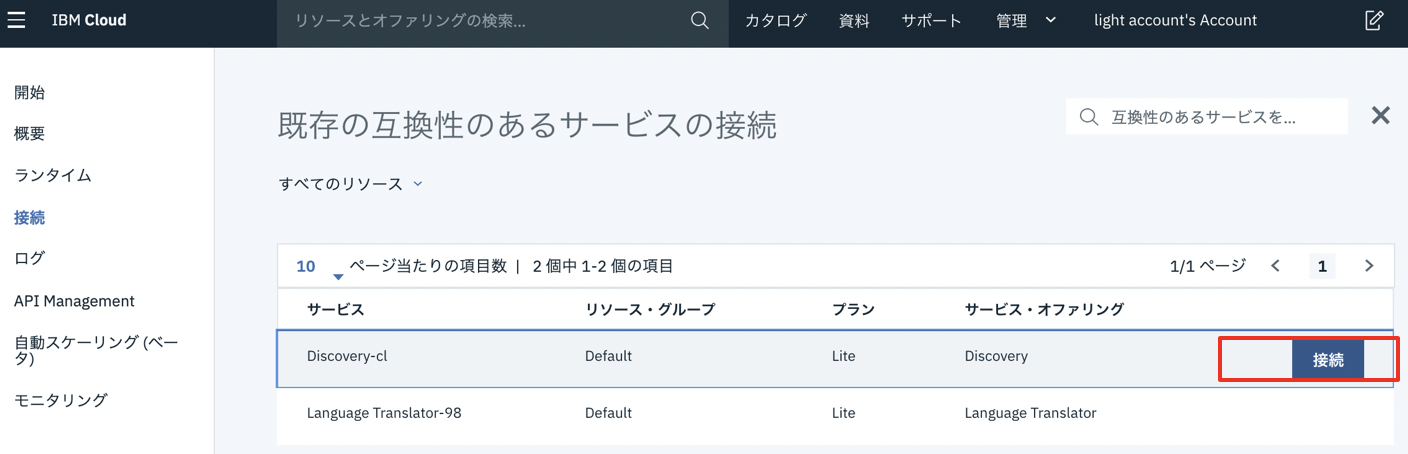Open light account's Account switcher

click(x=1175, y=21)
